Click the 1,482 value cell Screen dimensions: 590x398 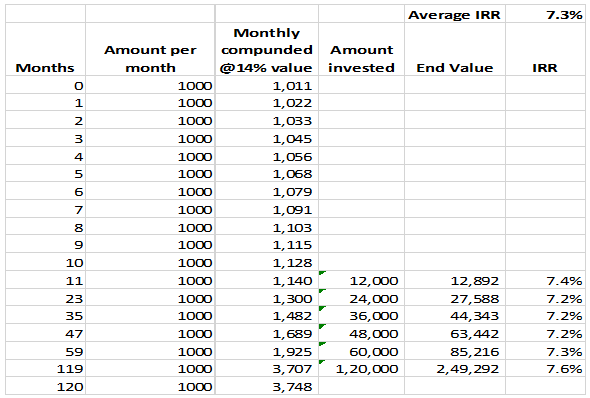pyautogui.click(x=267, y=315)
